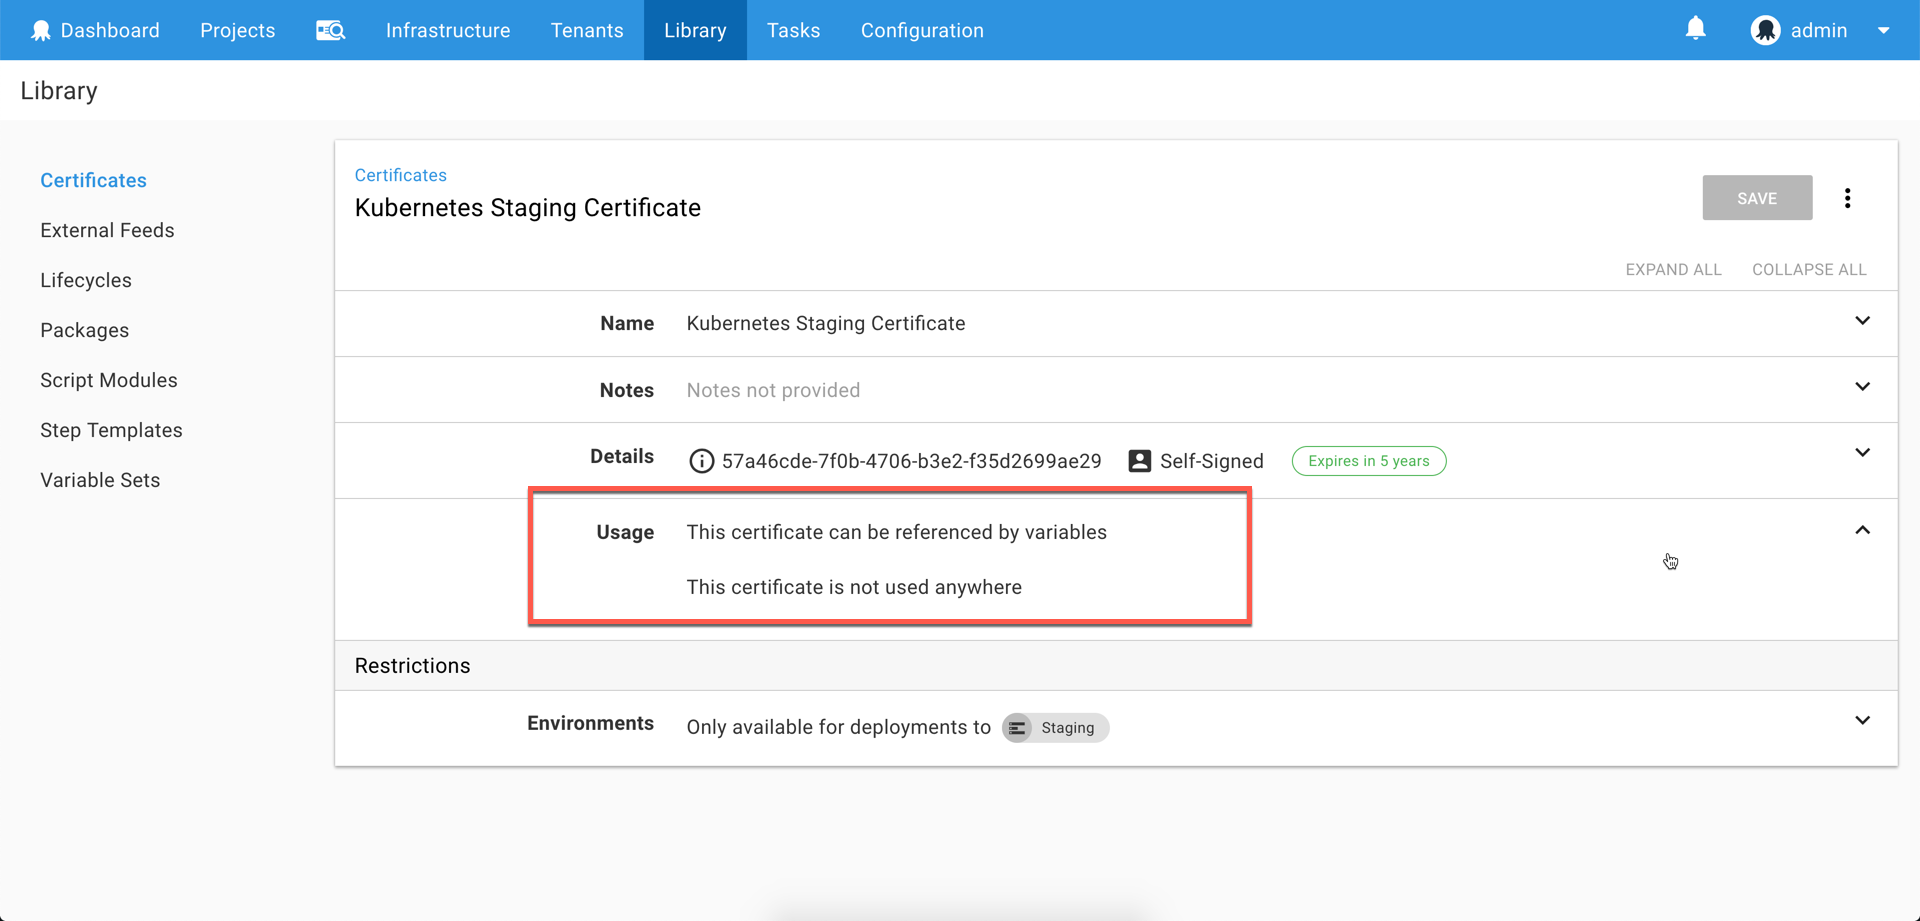The image size is (1920, 921).
Task: Click 'This certificate is not used anywhere'
Action: 854,587
